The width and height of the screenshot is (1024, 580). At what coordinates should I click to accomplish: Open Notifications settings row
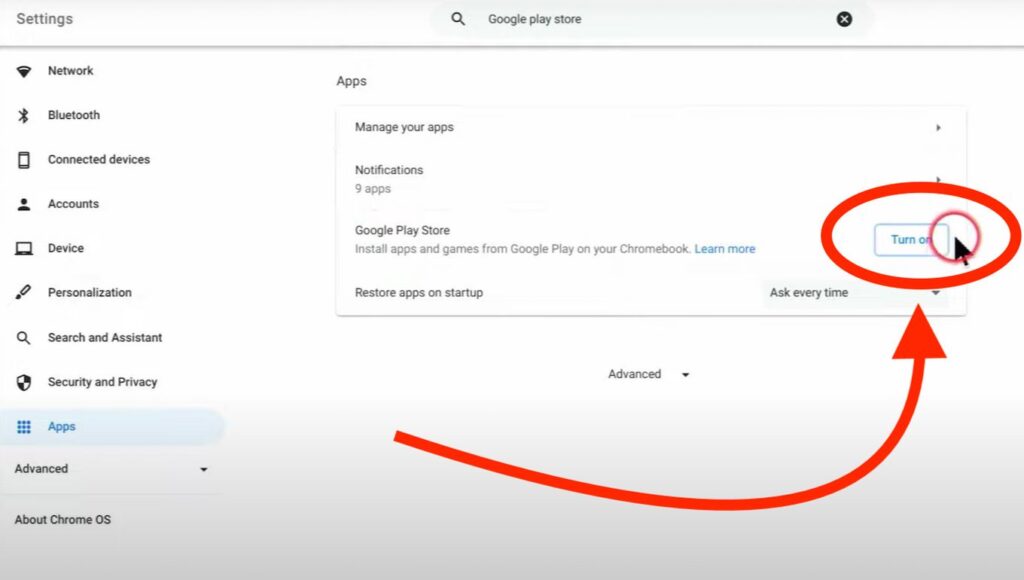pos(650,178)
